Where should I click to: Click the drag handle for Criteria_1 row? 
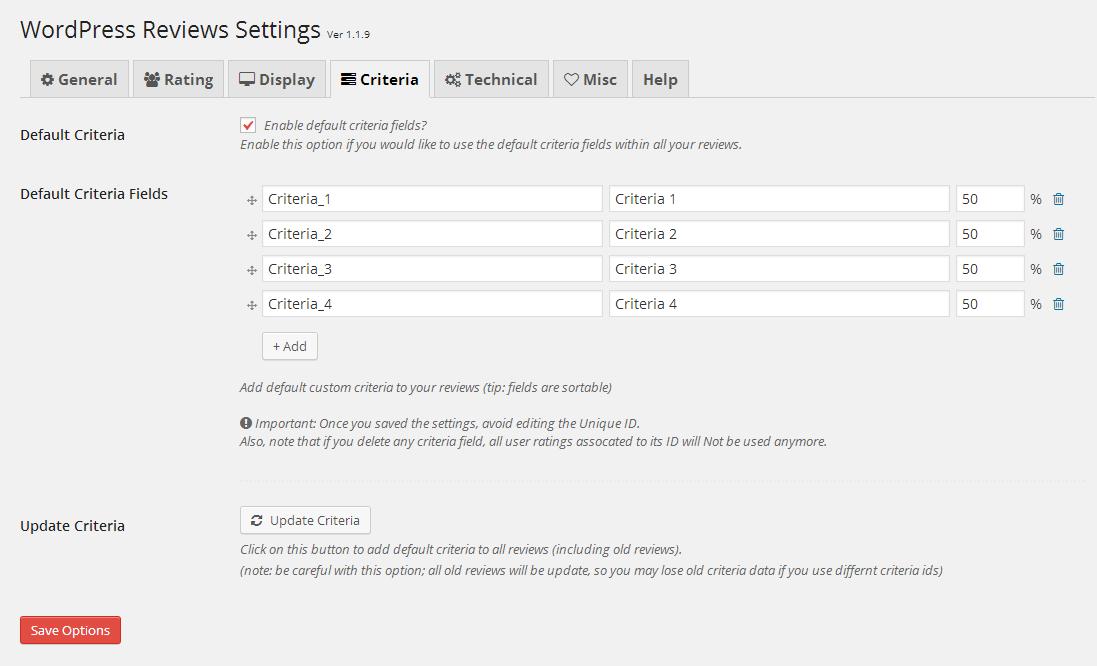(x=252, y=201)
